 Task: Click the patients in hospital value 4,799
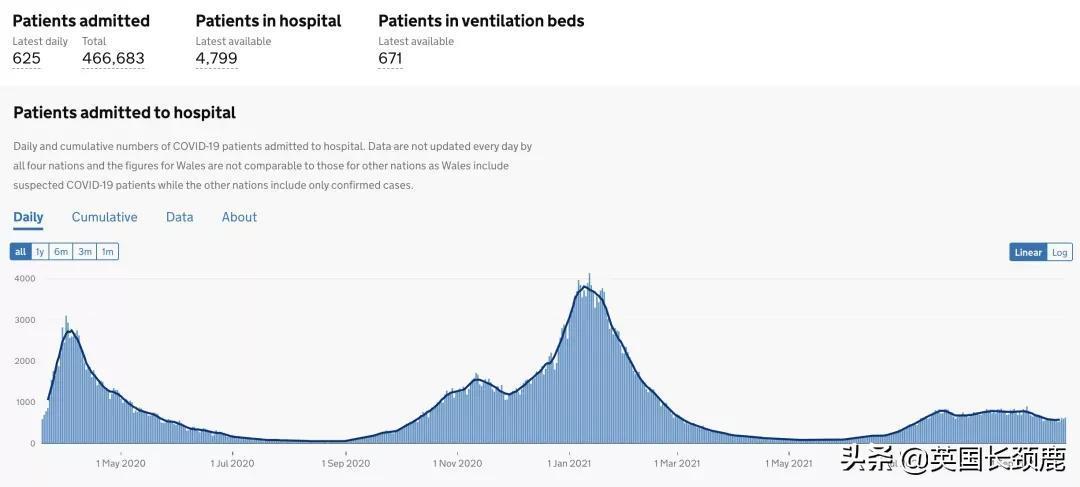[216, 59]
